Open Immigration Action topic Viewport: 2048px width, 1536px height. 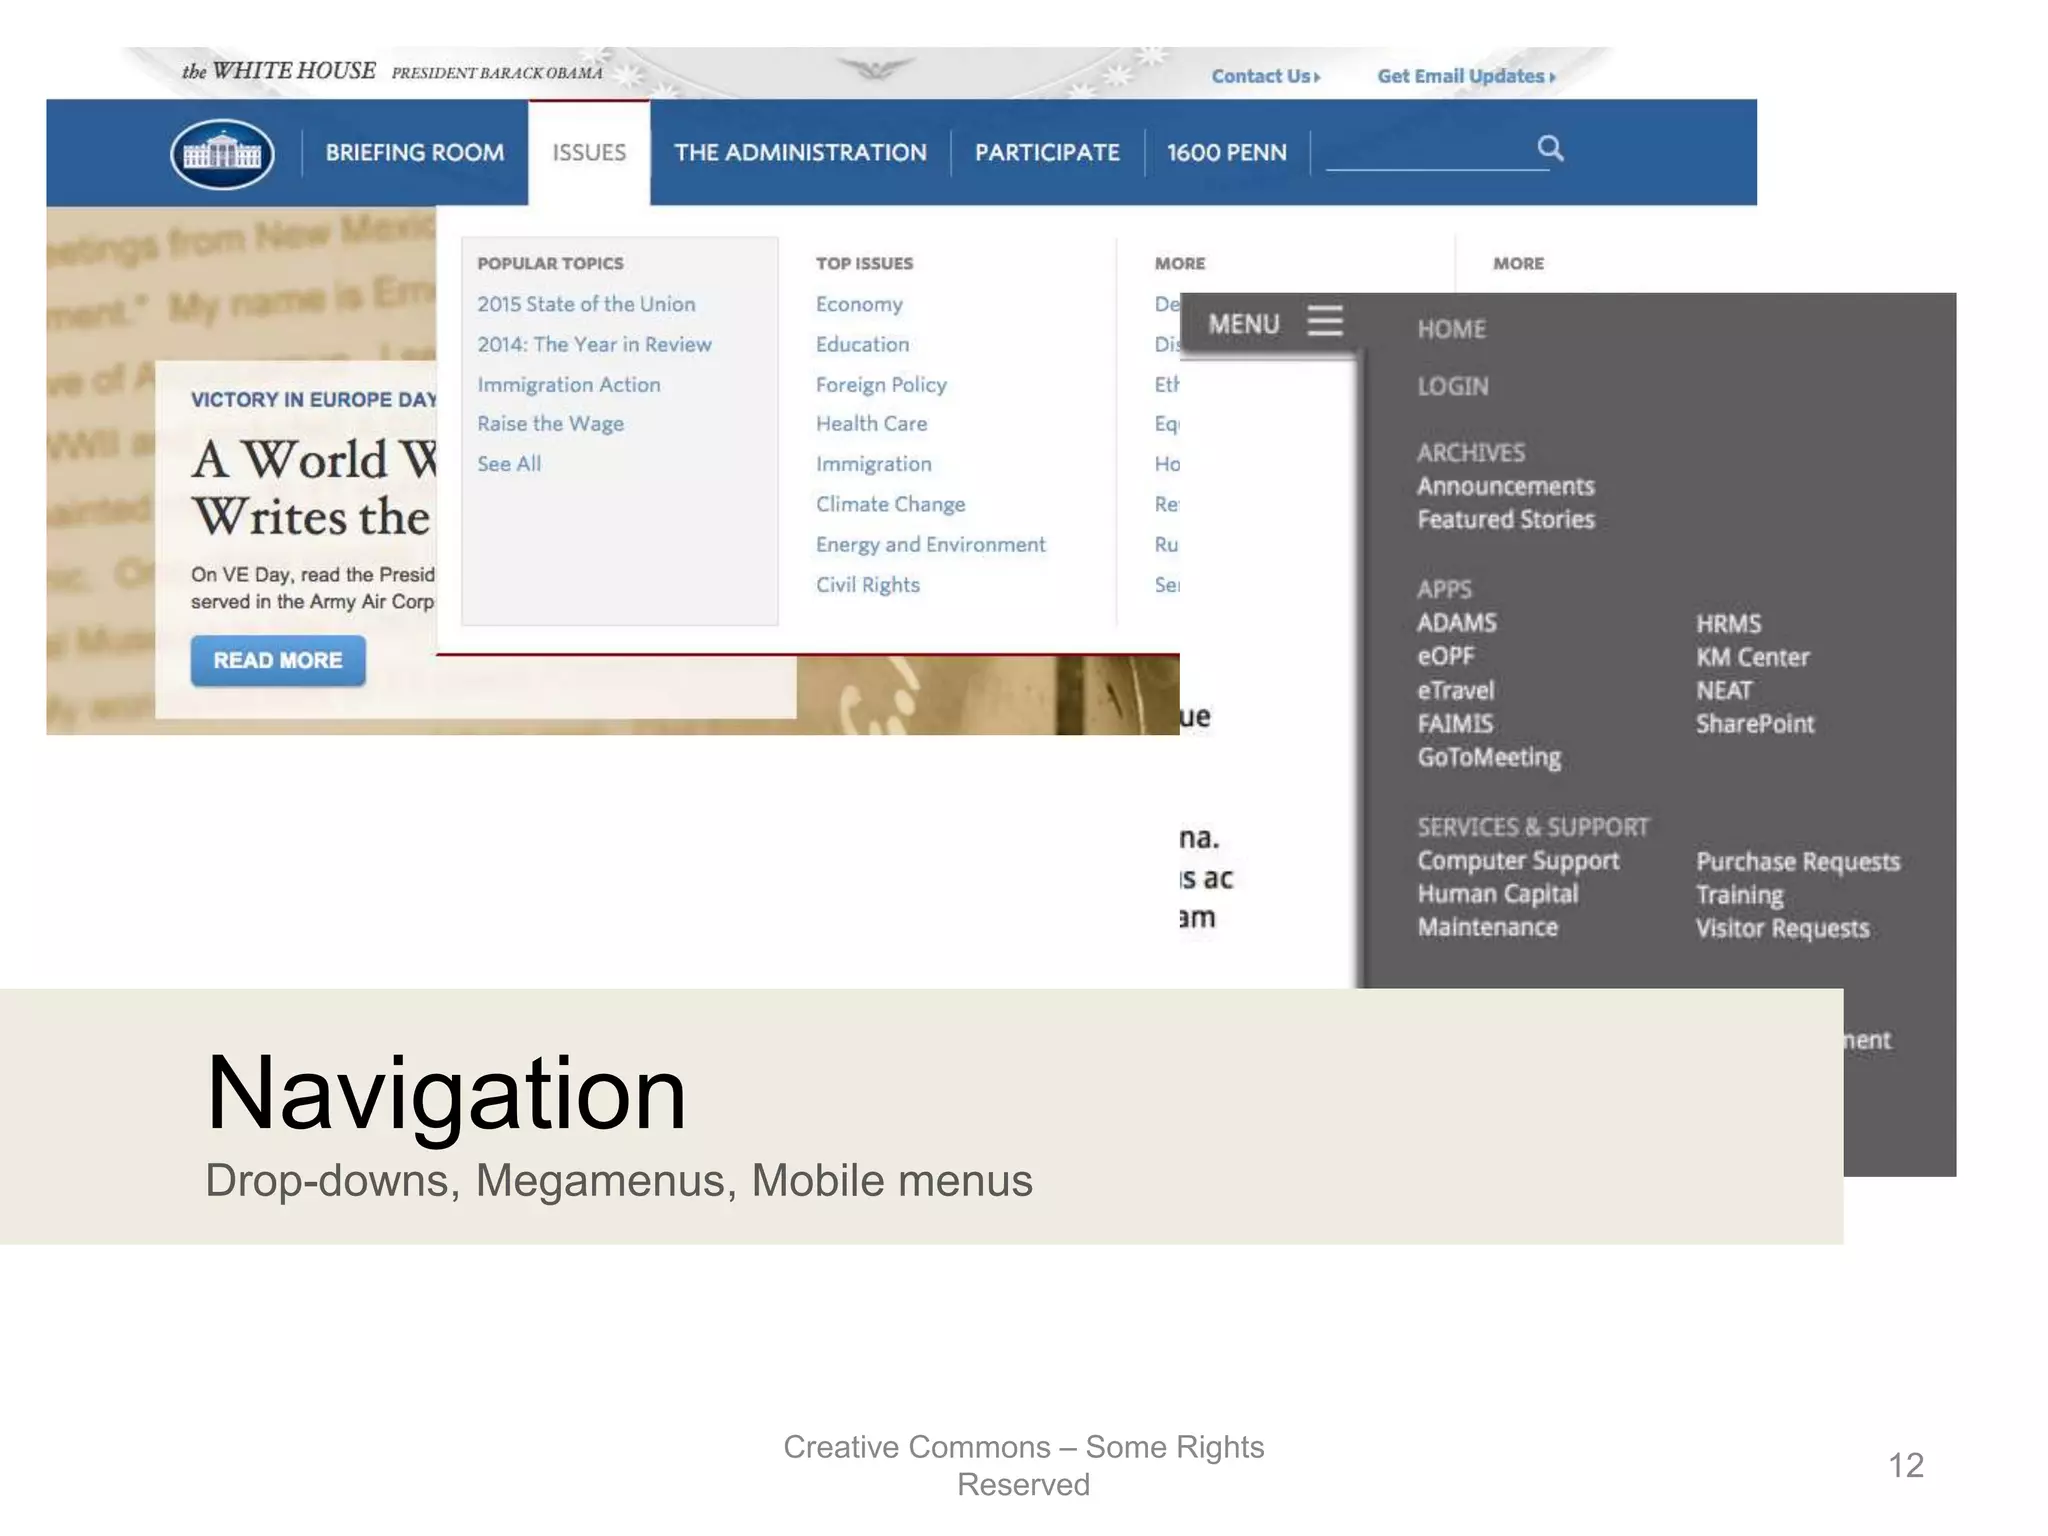click(x=568, y=385)
